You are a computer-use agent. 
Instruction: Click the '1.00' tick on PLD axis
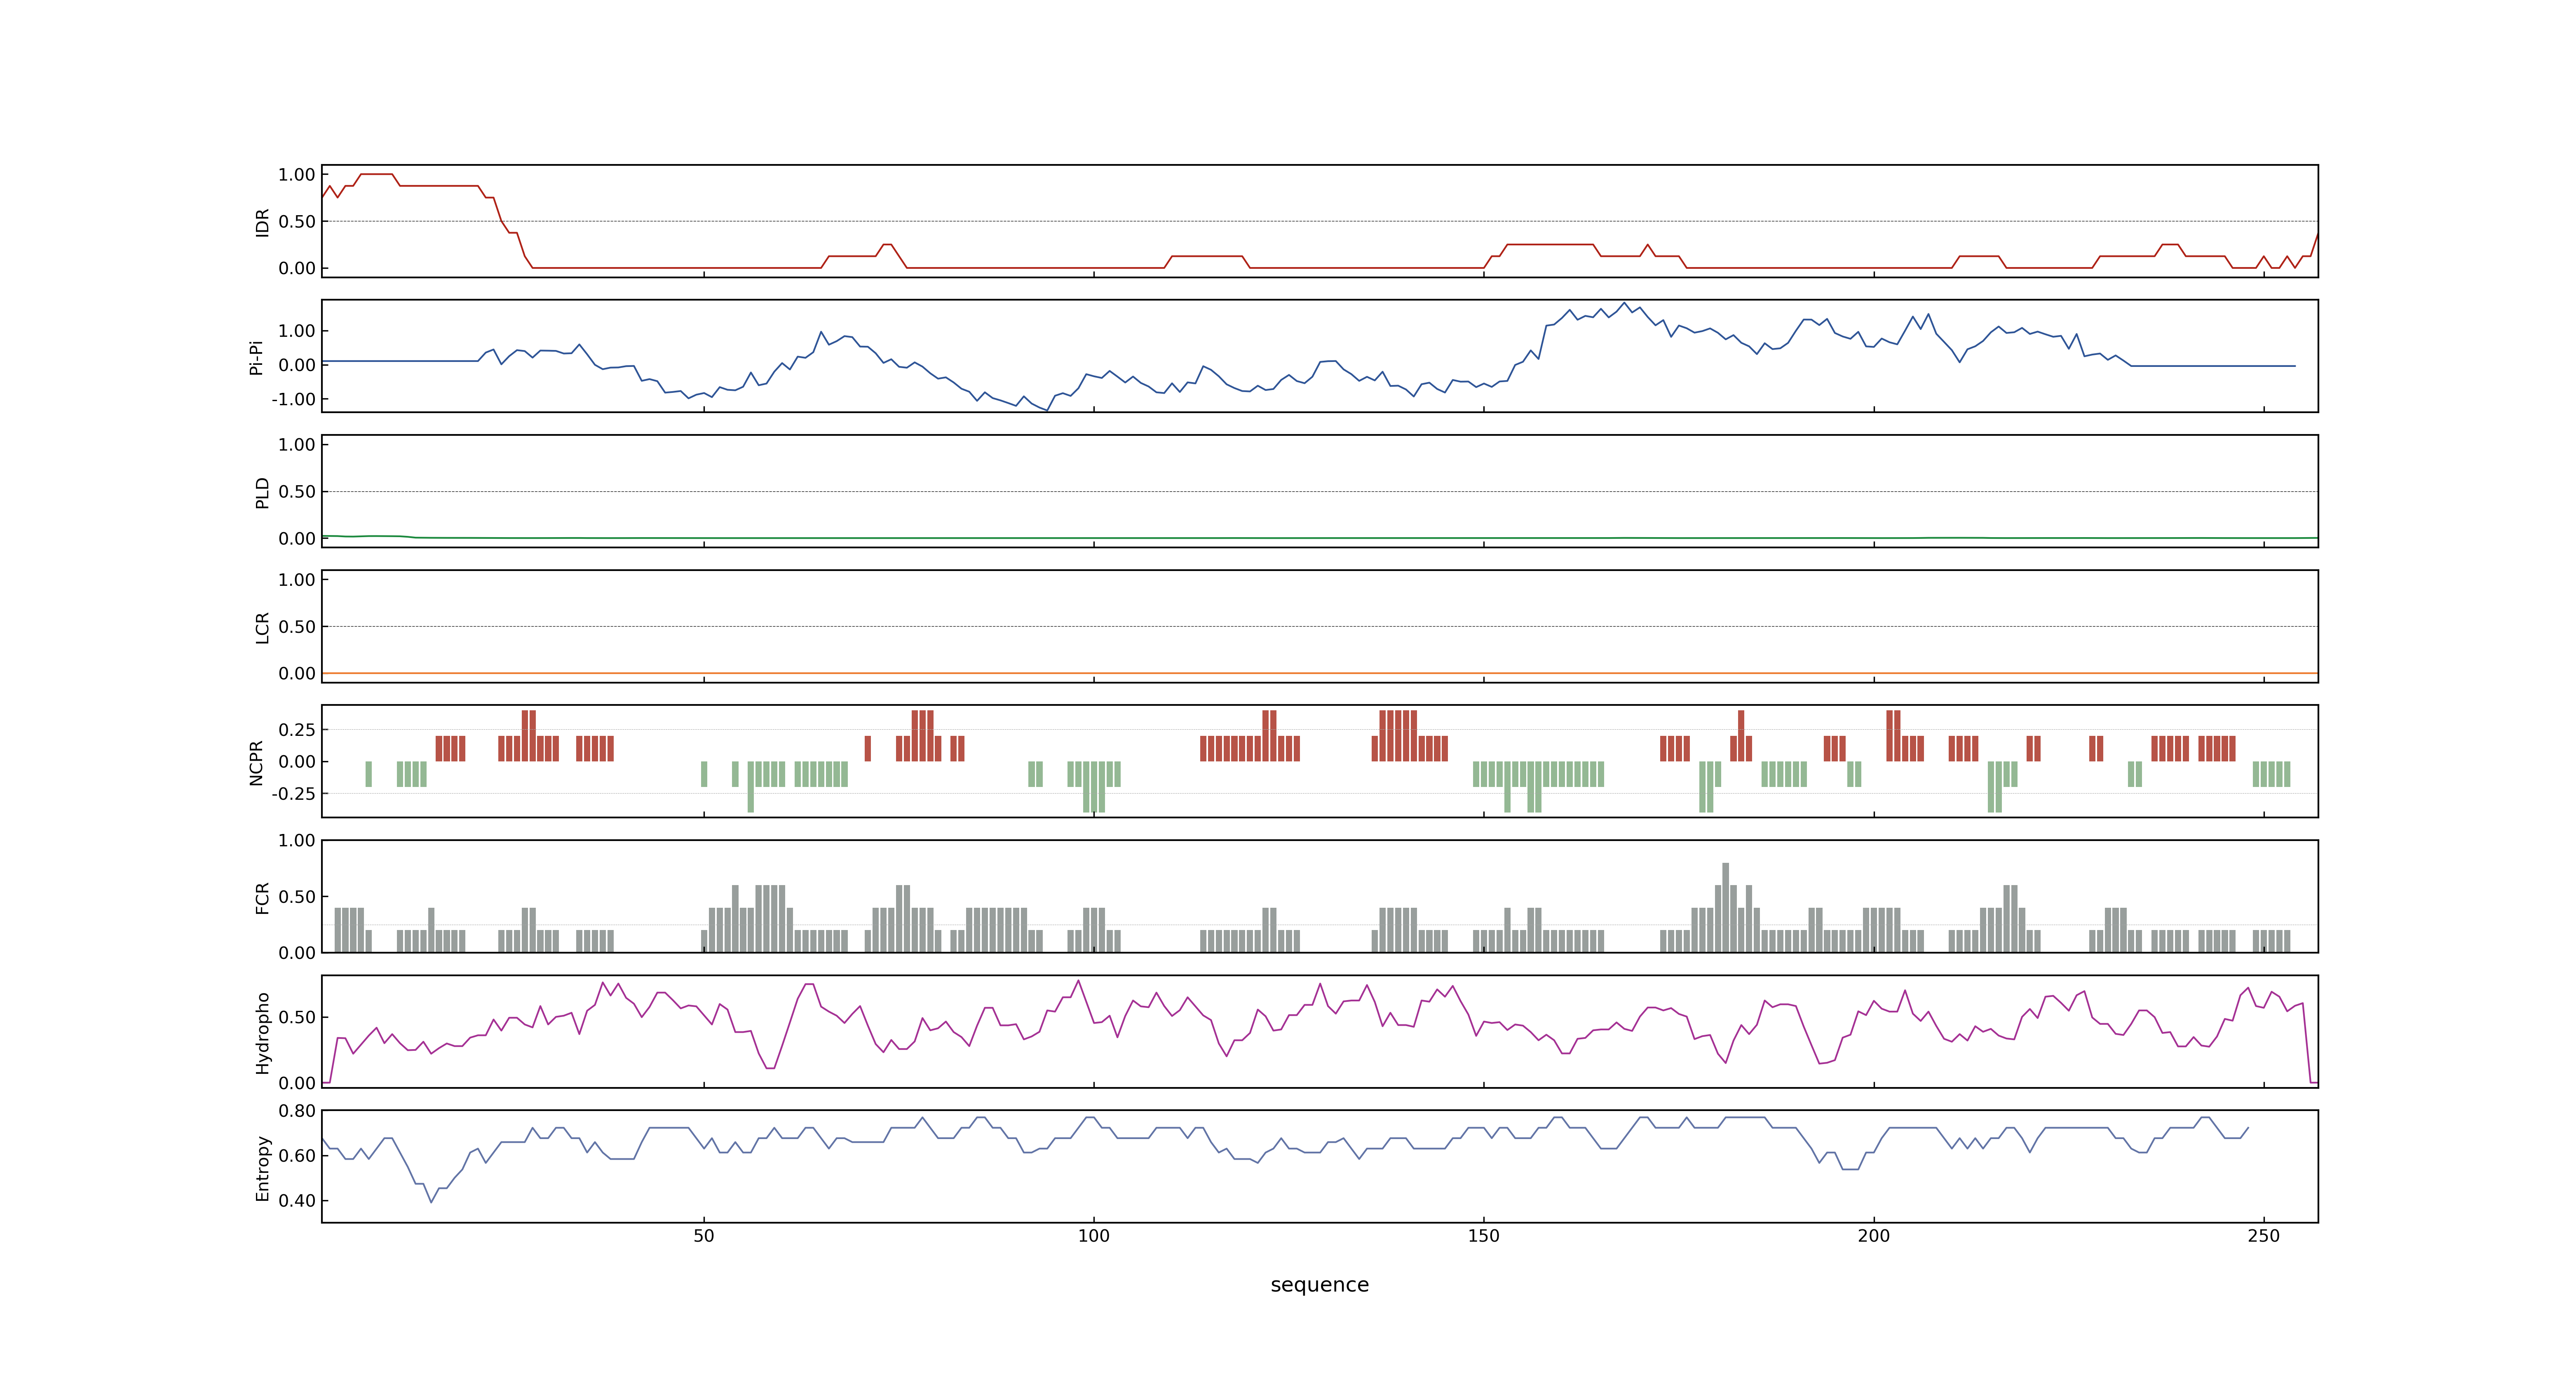(297, 445)
